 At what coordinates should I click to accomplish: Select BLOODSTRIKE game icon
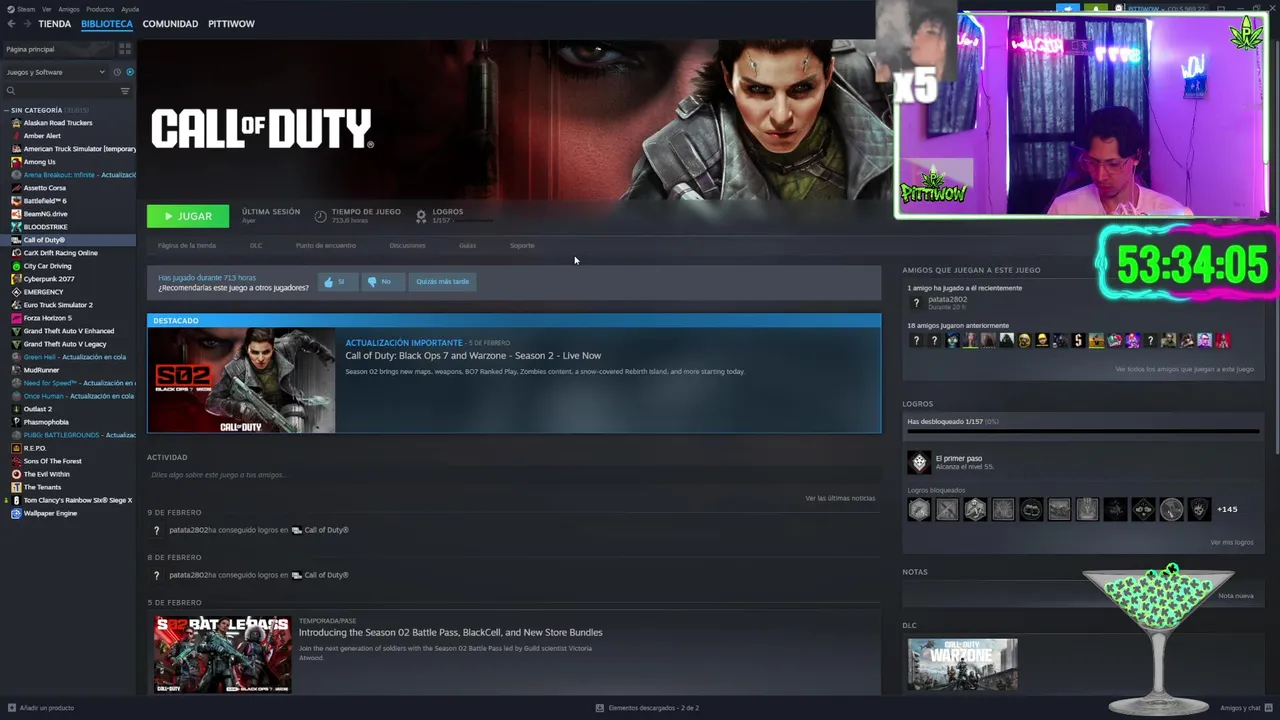click(16, 227)
